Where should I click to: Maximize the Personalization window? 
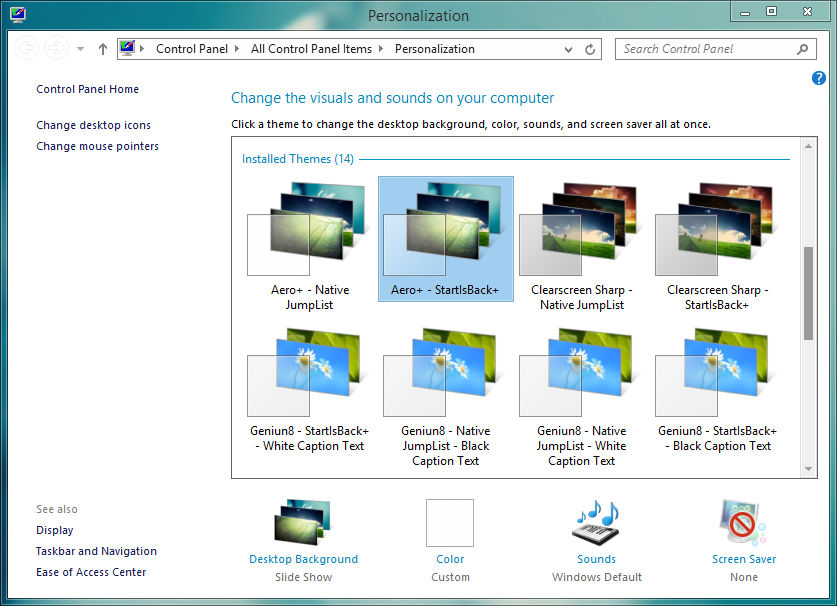[771, 11]
